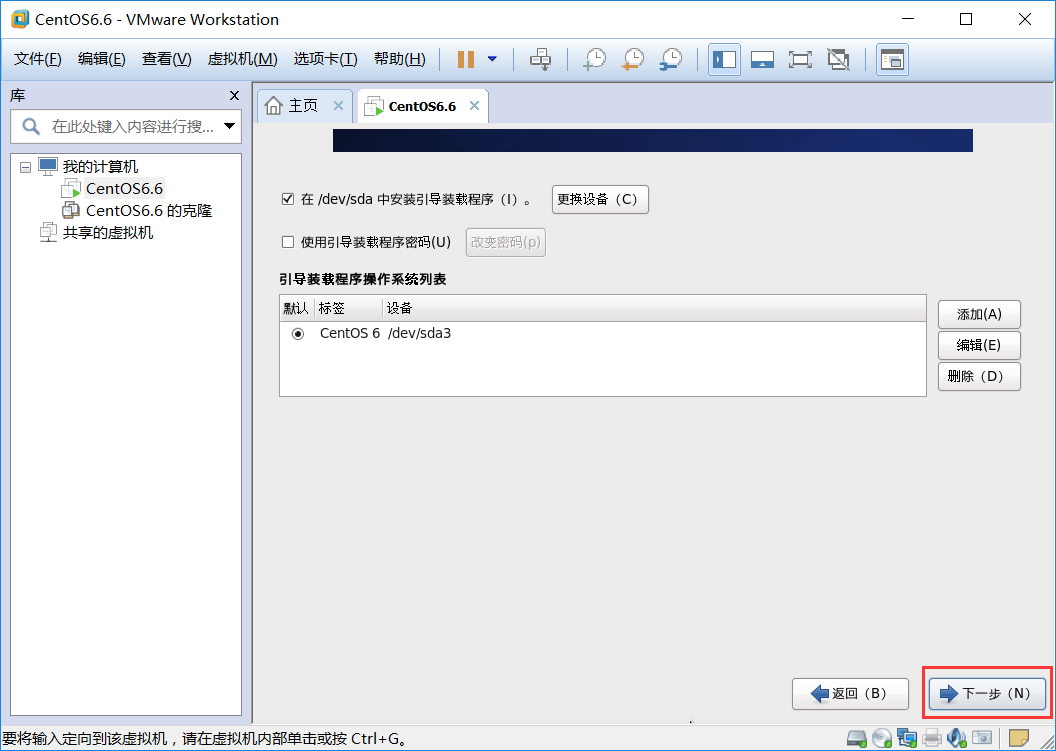Enter full screen mode icon

800,59
